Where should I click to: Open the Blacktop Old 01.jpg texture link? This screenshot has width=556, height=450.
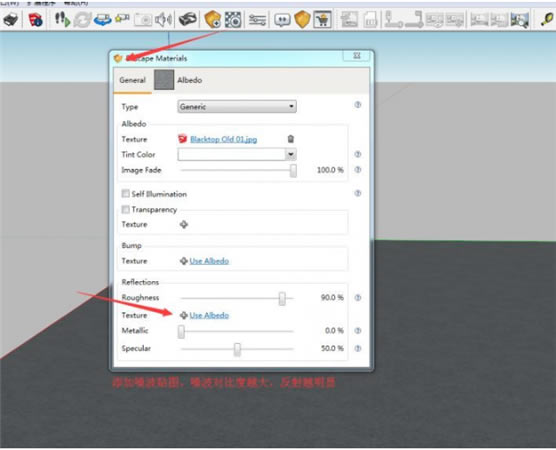[223, 139]
